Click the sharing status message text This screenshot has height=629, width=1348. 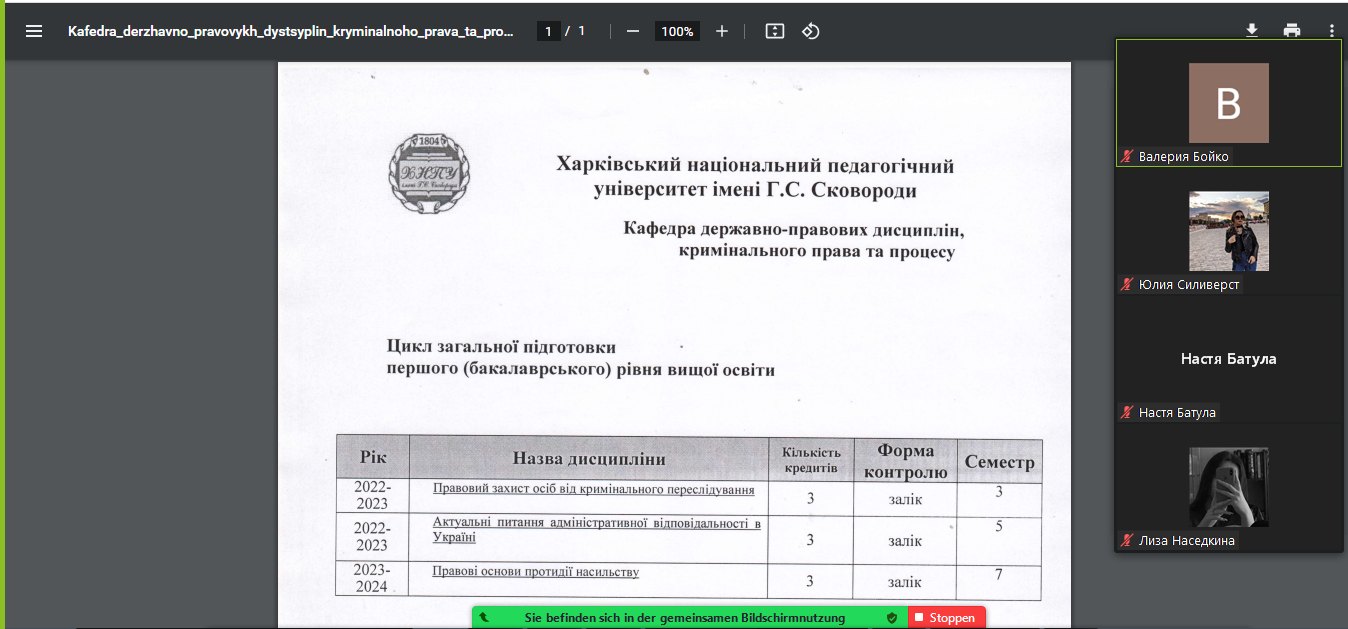684,618
